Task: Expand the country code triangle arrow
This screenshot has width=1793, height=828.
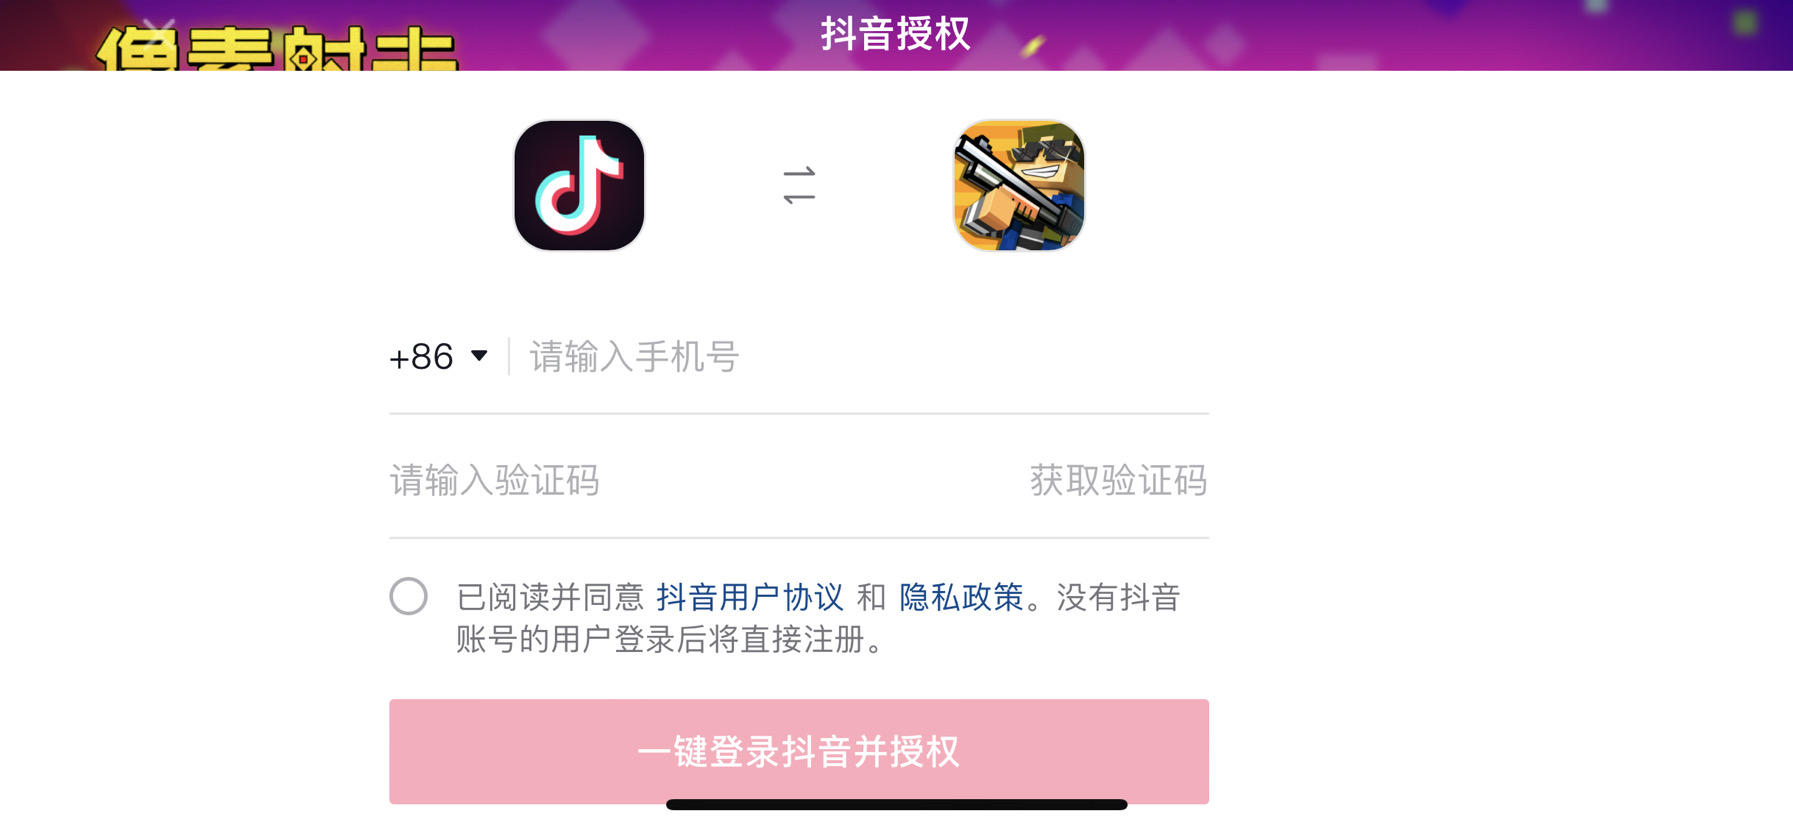Action: click(x=479, y=355)
